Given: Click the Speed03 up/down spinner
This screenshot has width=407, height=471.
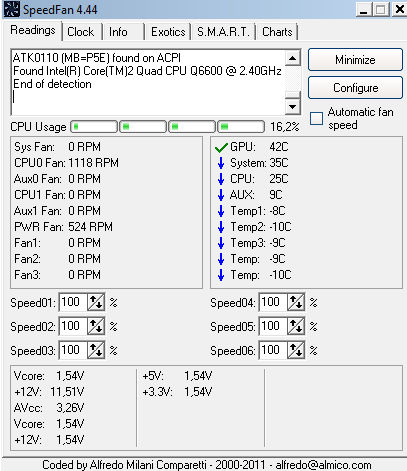Looking at the screenshot, I should pos(96,350).
